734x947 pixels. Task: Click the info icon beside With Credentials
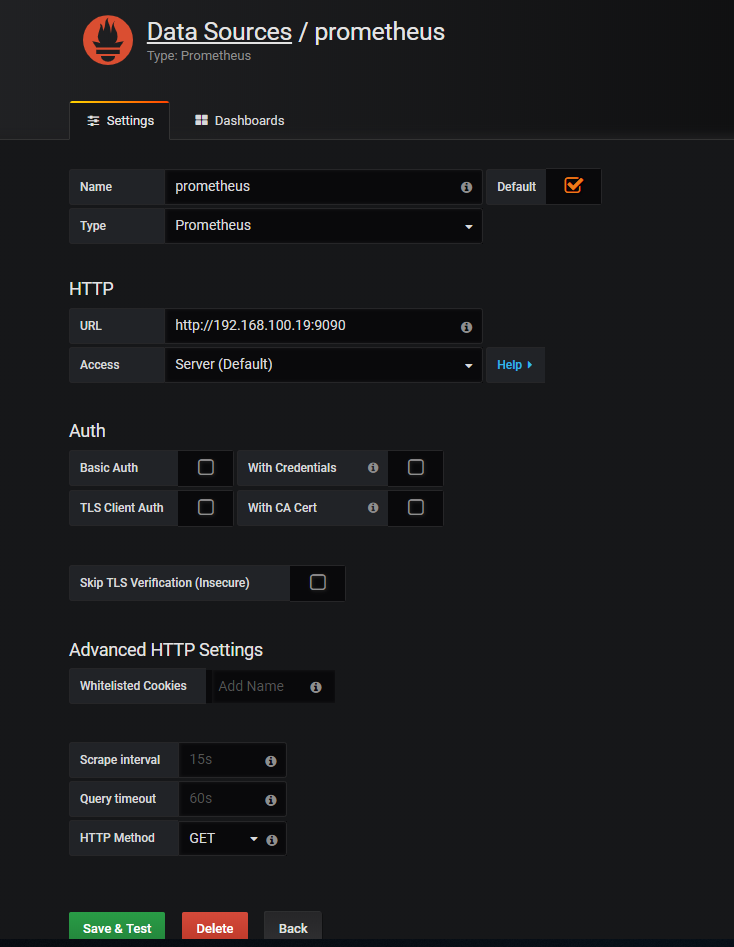(372, 468)
